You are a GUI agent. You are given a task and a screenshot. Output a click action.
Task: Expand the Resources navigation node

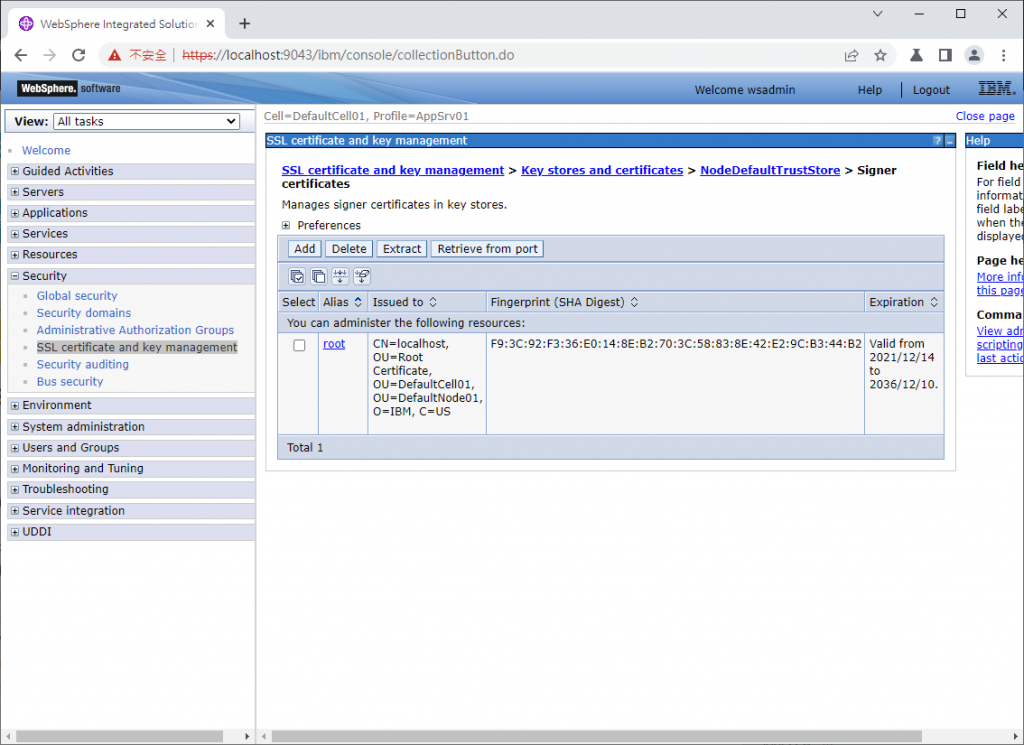(15, 255)
